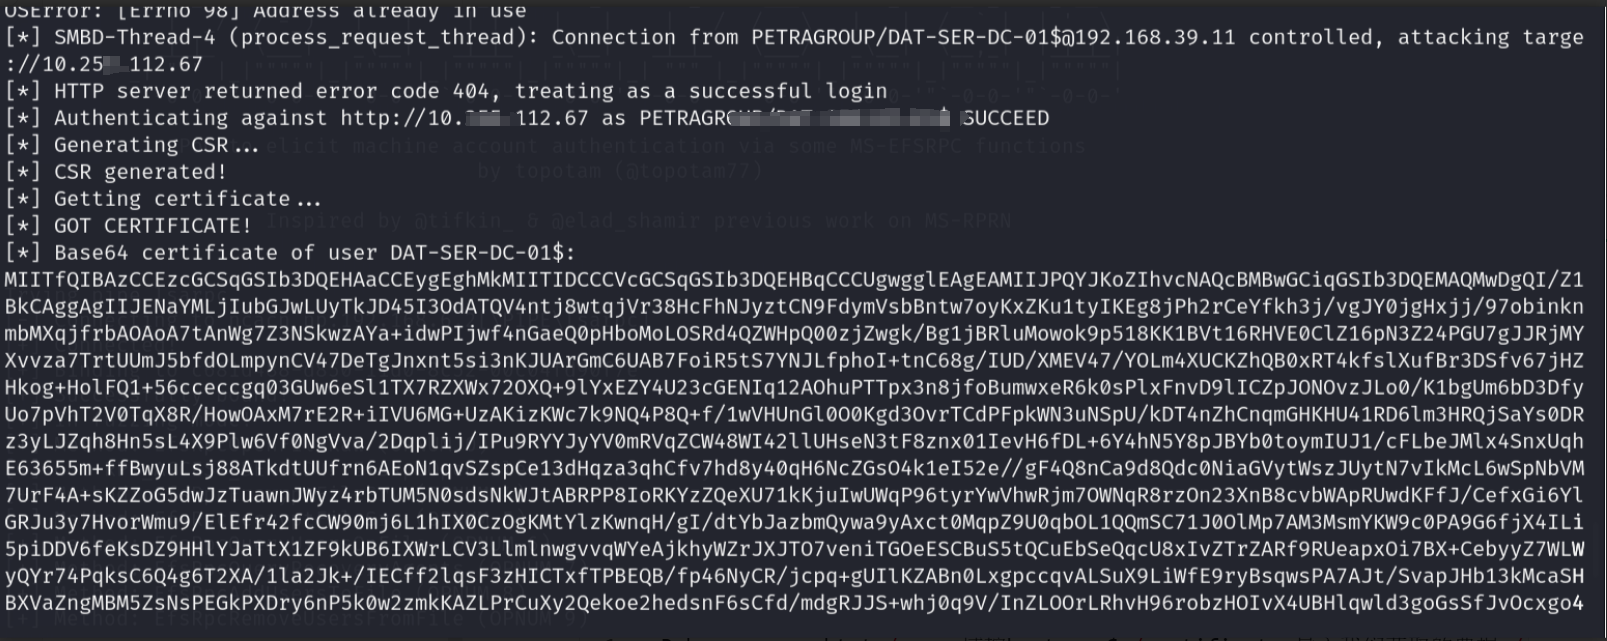The height and width of the screenshot is (641, 1607).
Task: Click the GOT CERTIFICATE! message
Action: tap(152, 226)
